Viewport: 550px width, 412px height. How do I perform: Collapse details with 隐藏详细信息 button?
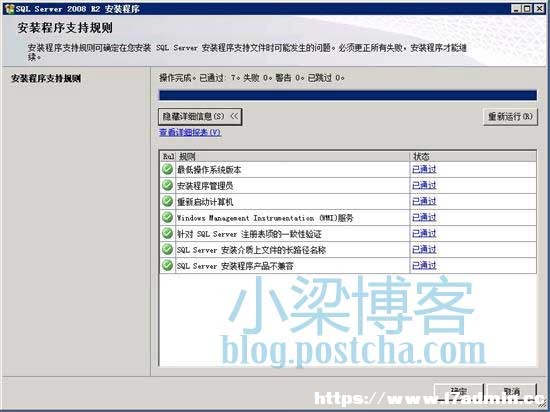[x=200, y=116]
